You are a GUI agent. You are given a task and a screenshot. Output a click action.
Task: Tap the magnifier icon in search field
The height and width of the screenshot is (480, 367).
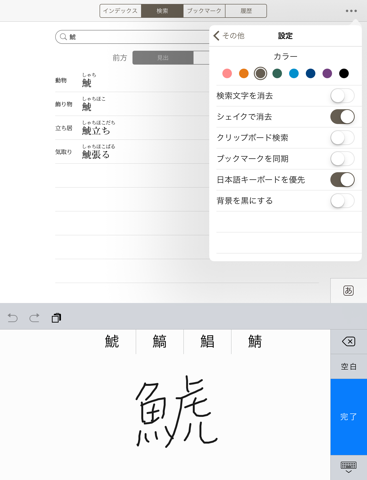click(63, 37)
